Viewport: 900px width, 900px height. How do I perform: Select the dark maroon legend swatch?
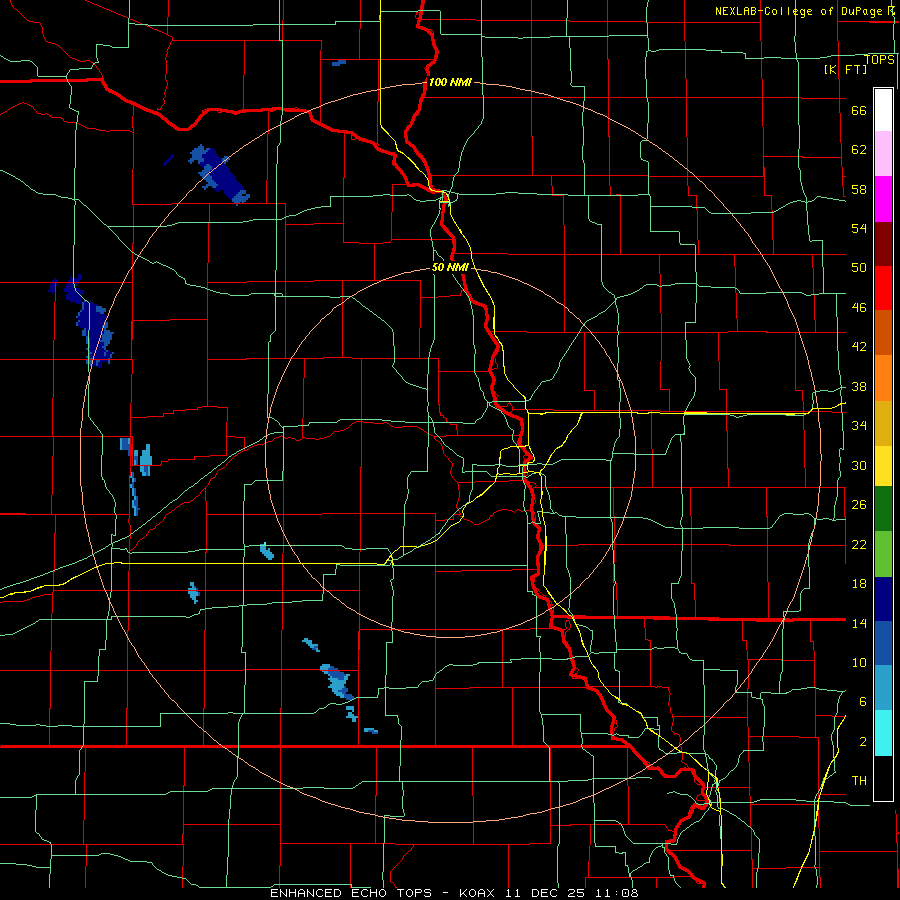point(883,244)
